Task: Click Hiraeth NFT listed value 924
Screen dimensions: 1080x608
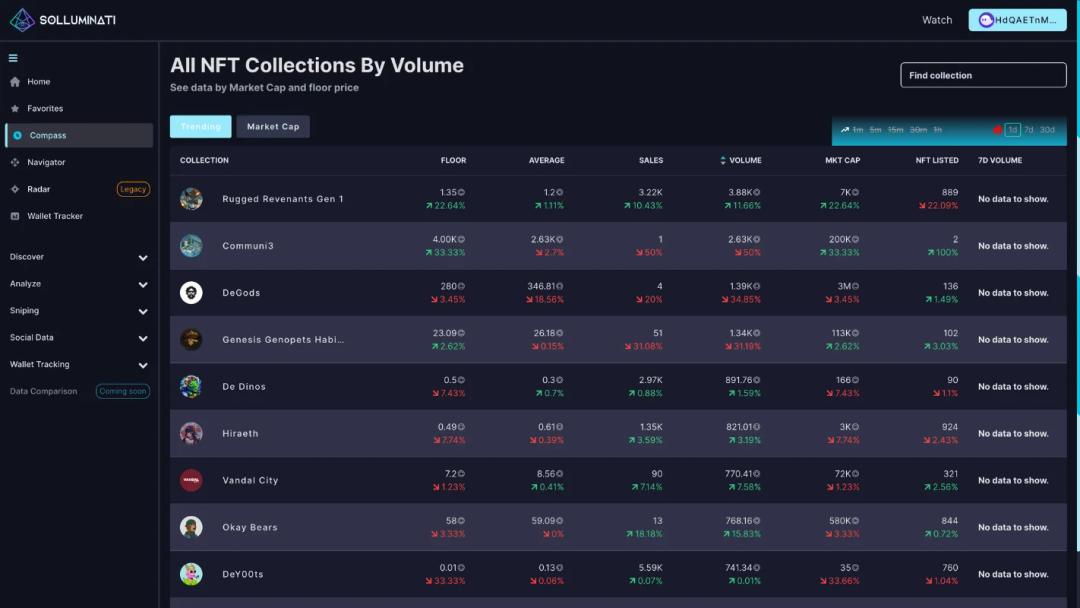Action: (950, 427)
